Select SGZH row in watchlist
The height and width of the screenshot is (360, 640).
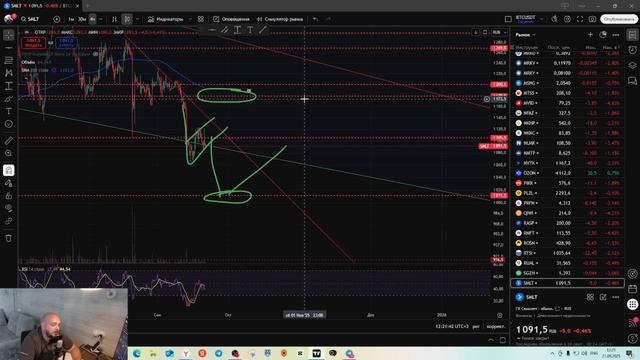tap(567, 273)
